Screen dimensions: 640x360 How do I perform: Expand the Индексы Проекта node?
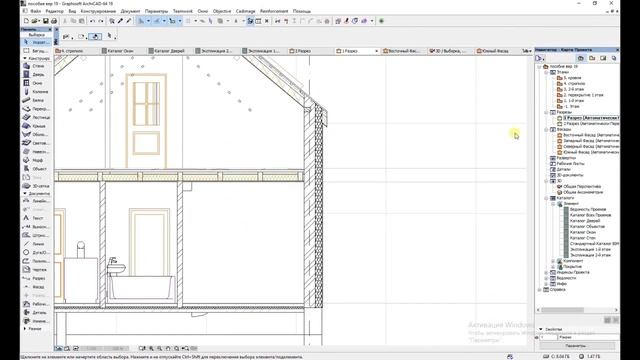[x=546, y=272]
